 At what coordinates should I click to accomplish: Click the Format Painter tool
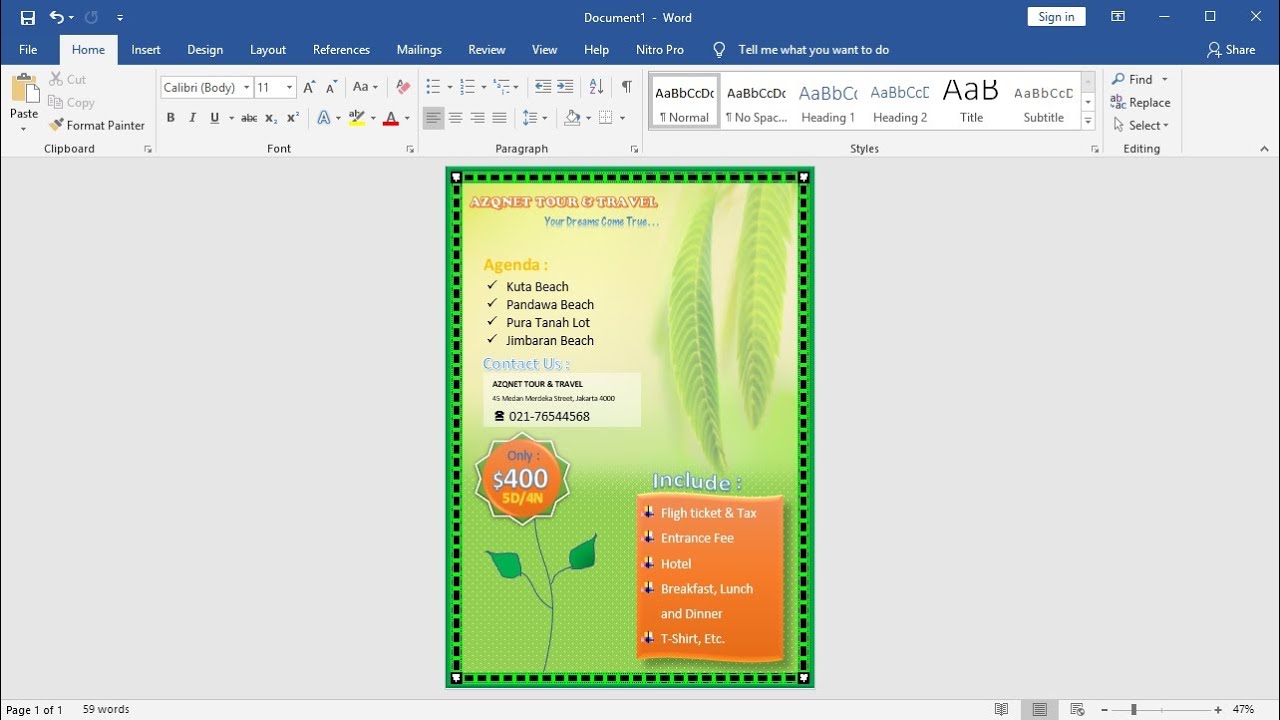point(97,125)
